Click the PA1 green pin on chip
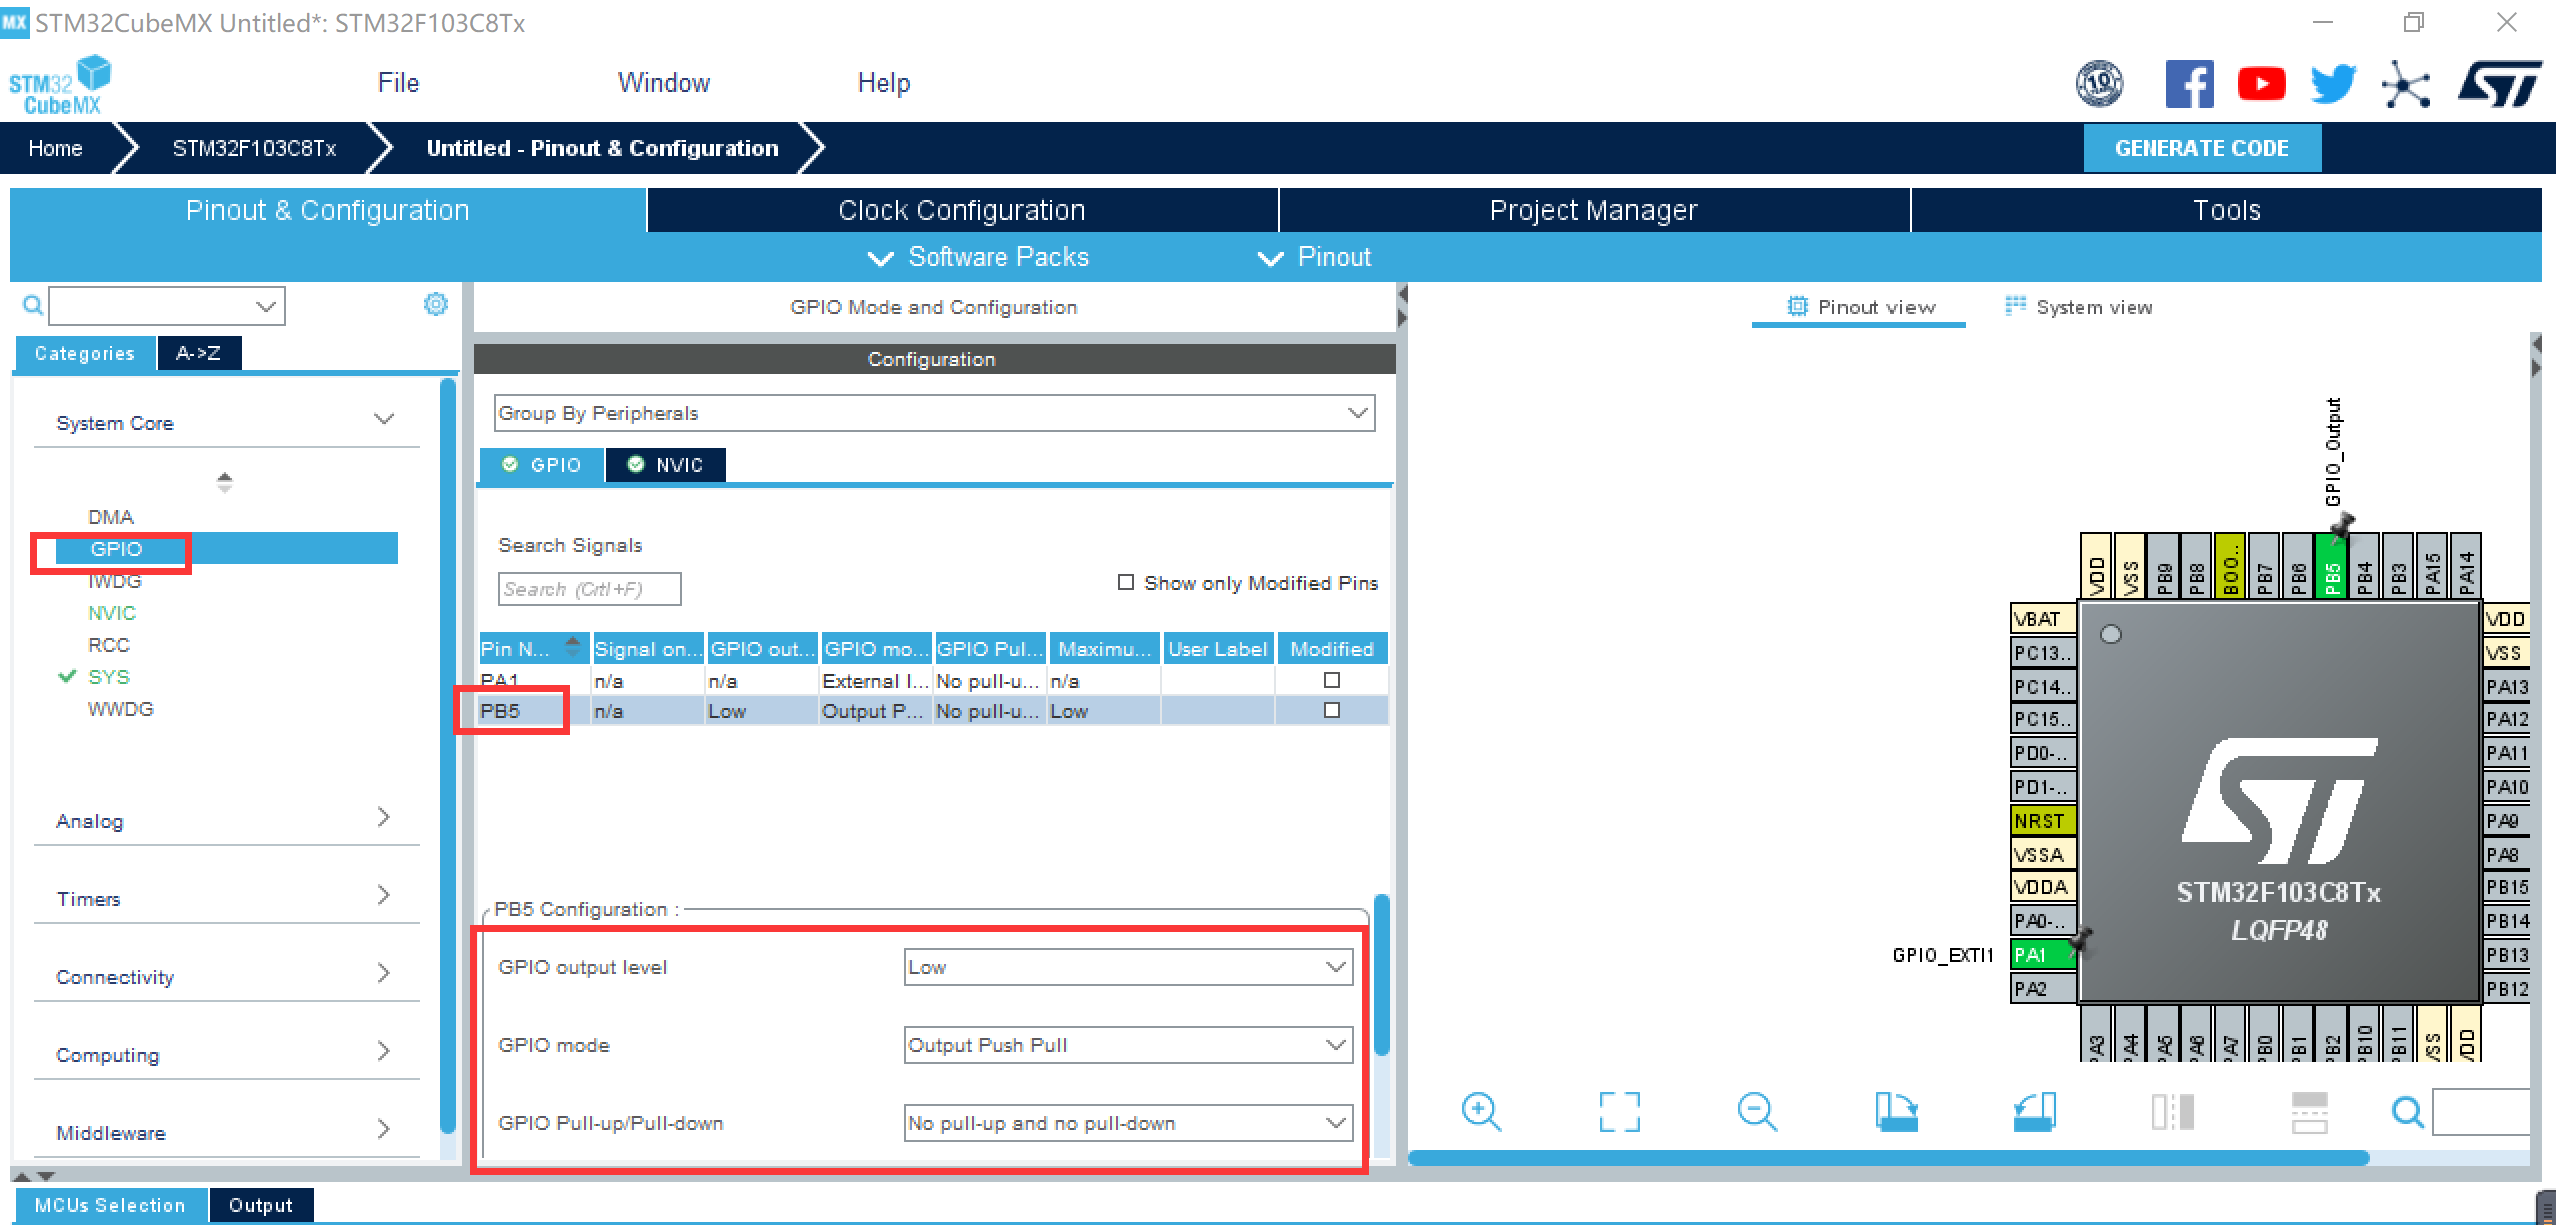Screen dimensions: 2556x1225 click(2043, 954)
